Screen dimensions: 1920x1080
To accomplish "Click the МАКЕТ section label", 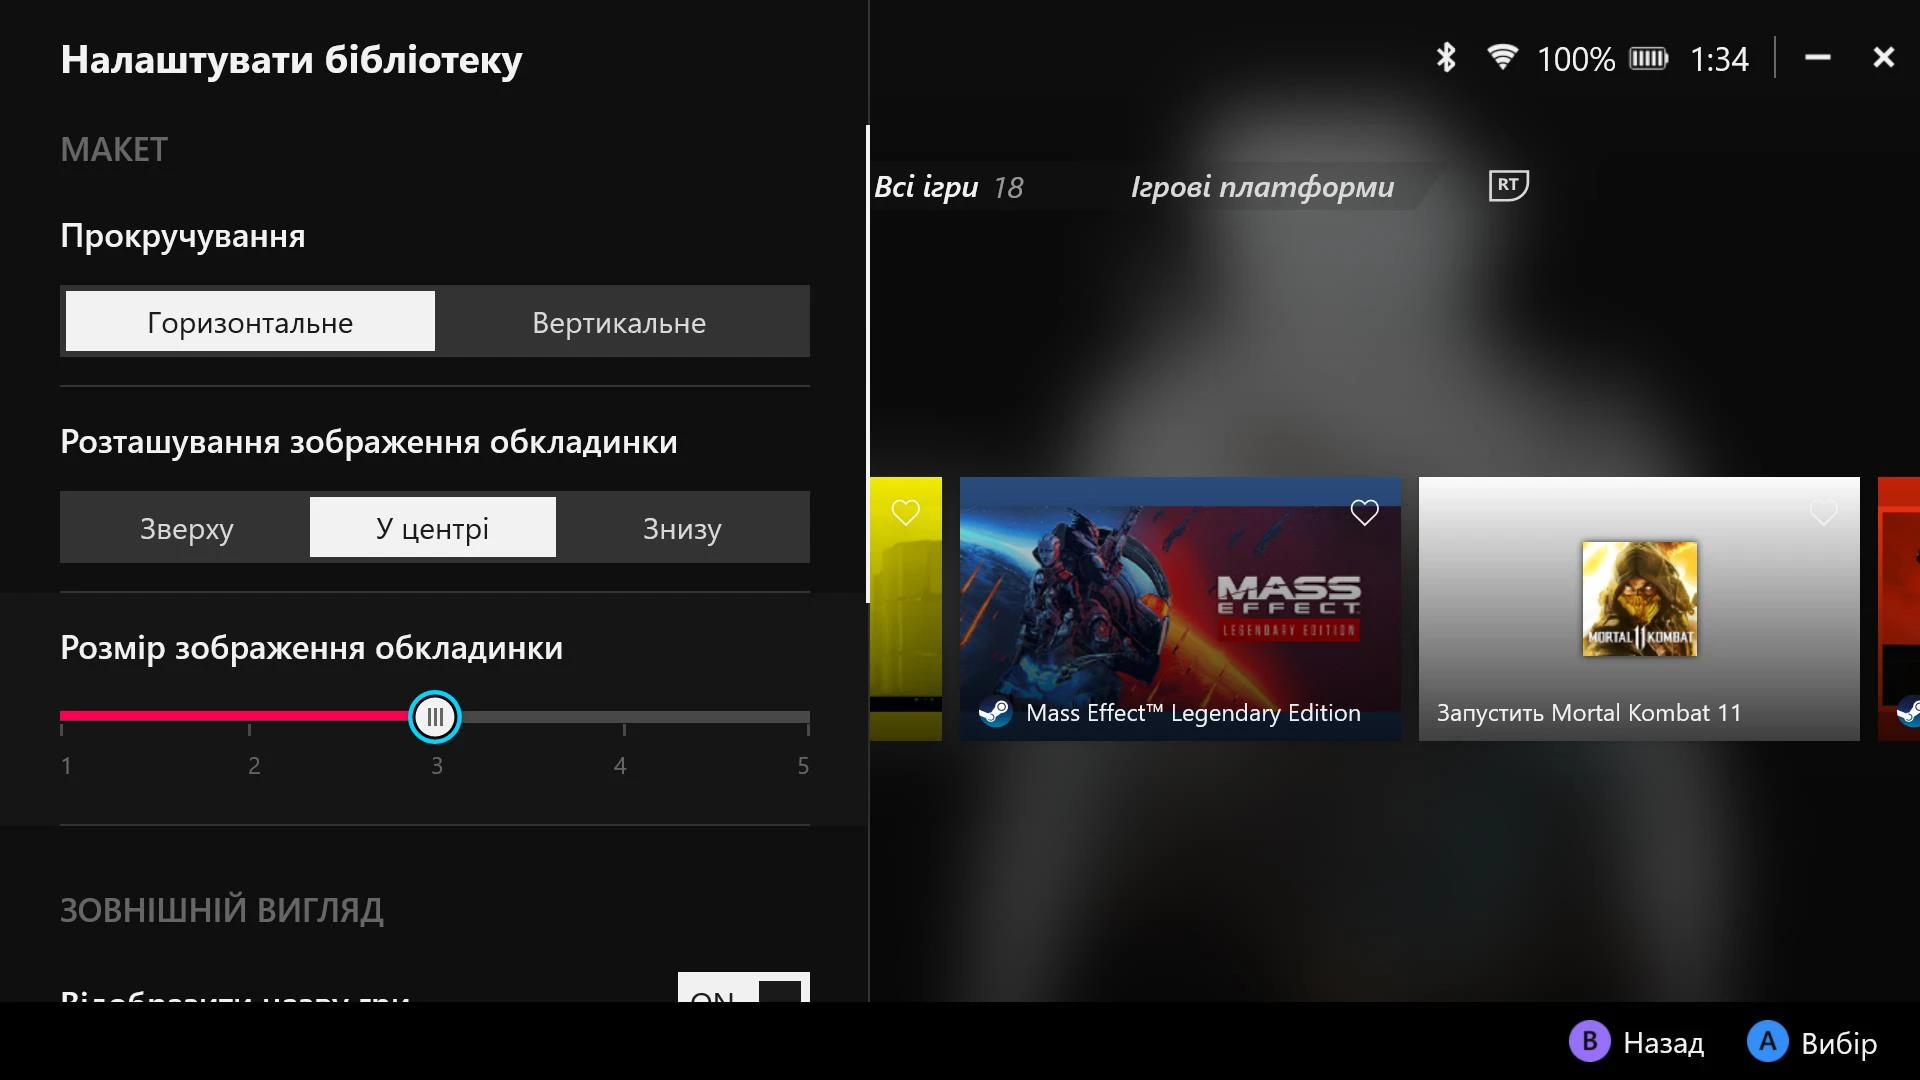I will 114,149.
